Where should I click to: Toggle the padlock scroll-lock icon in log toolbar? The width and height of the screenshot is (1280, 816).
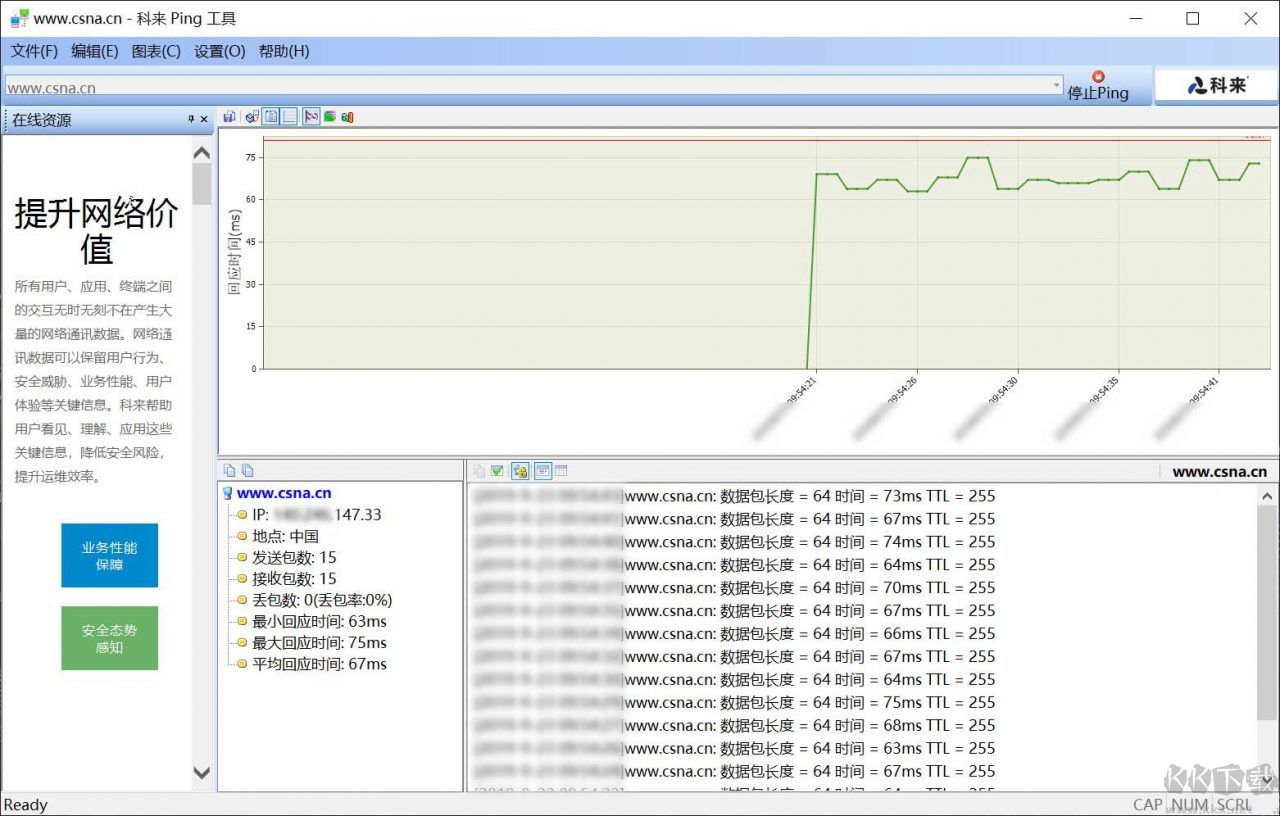pos(520,471)
